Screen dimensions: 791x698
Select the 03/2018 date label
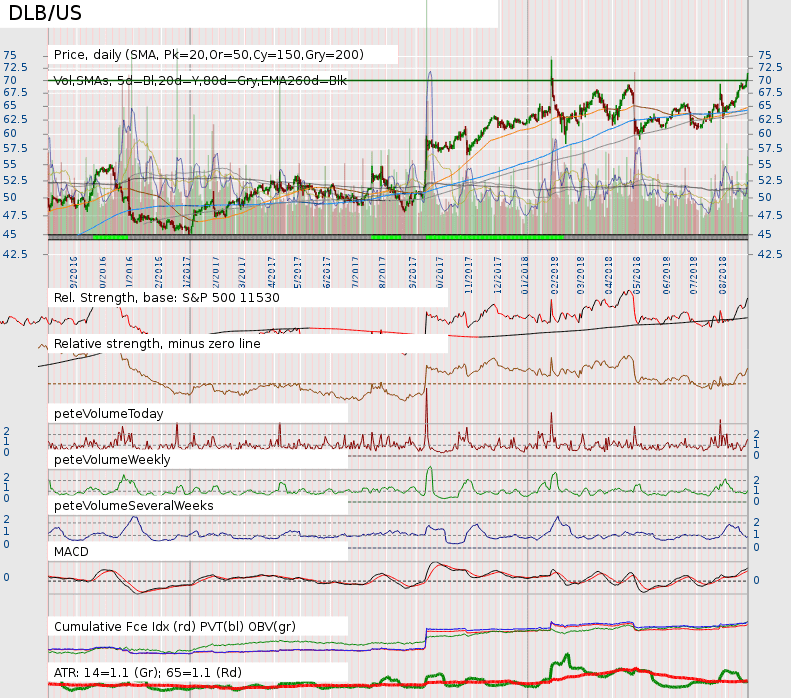pos(581,275)
